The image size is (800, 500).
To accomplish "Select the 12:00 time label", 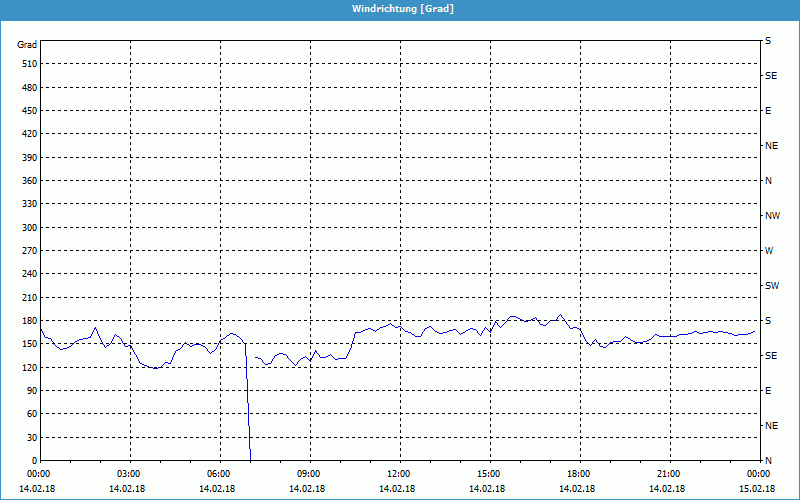I will 399,474.
